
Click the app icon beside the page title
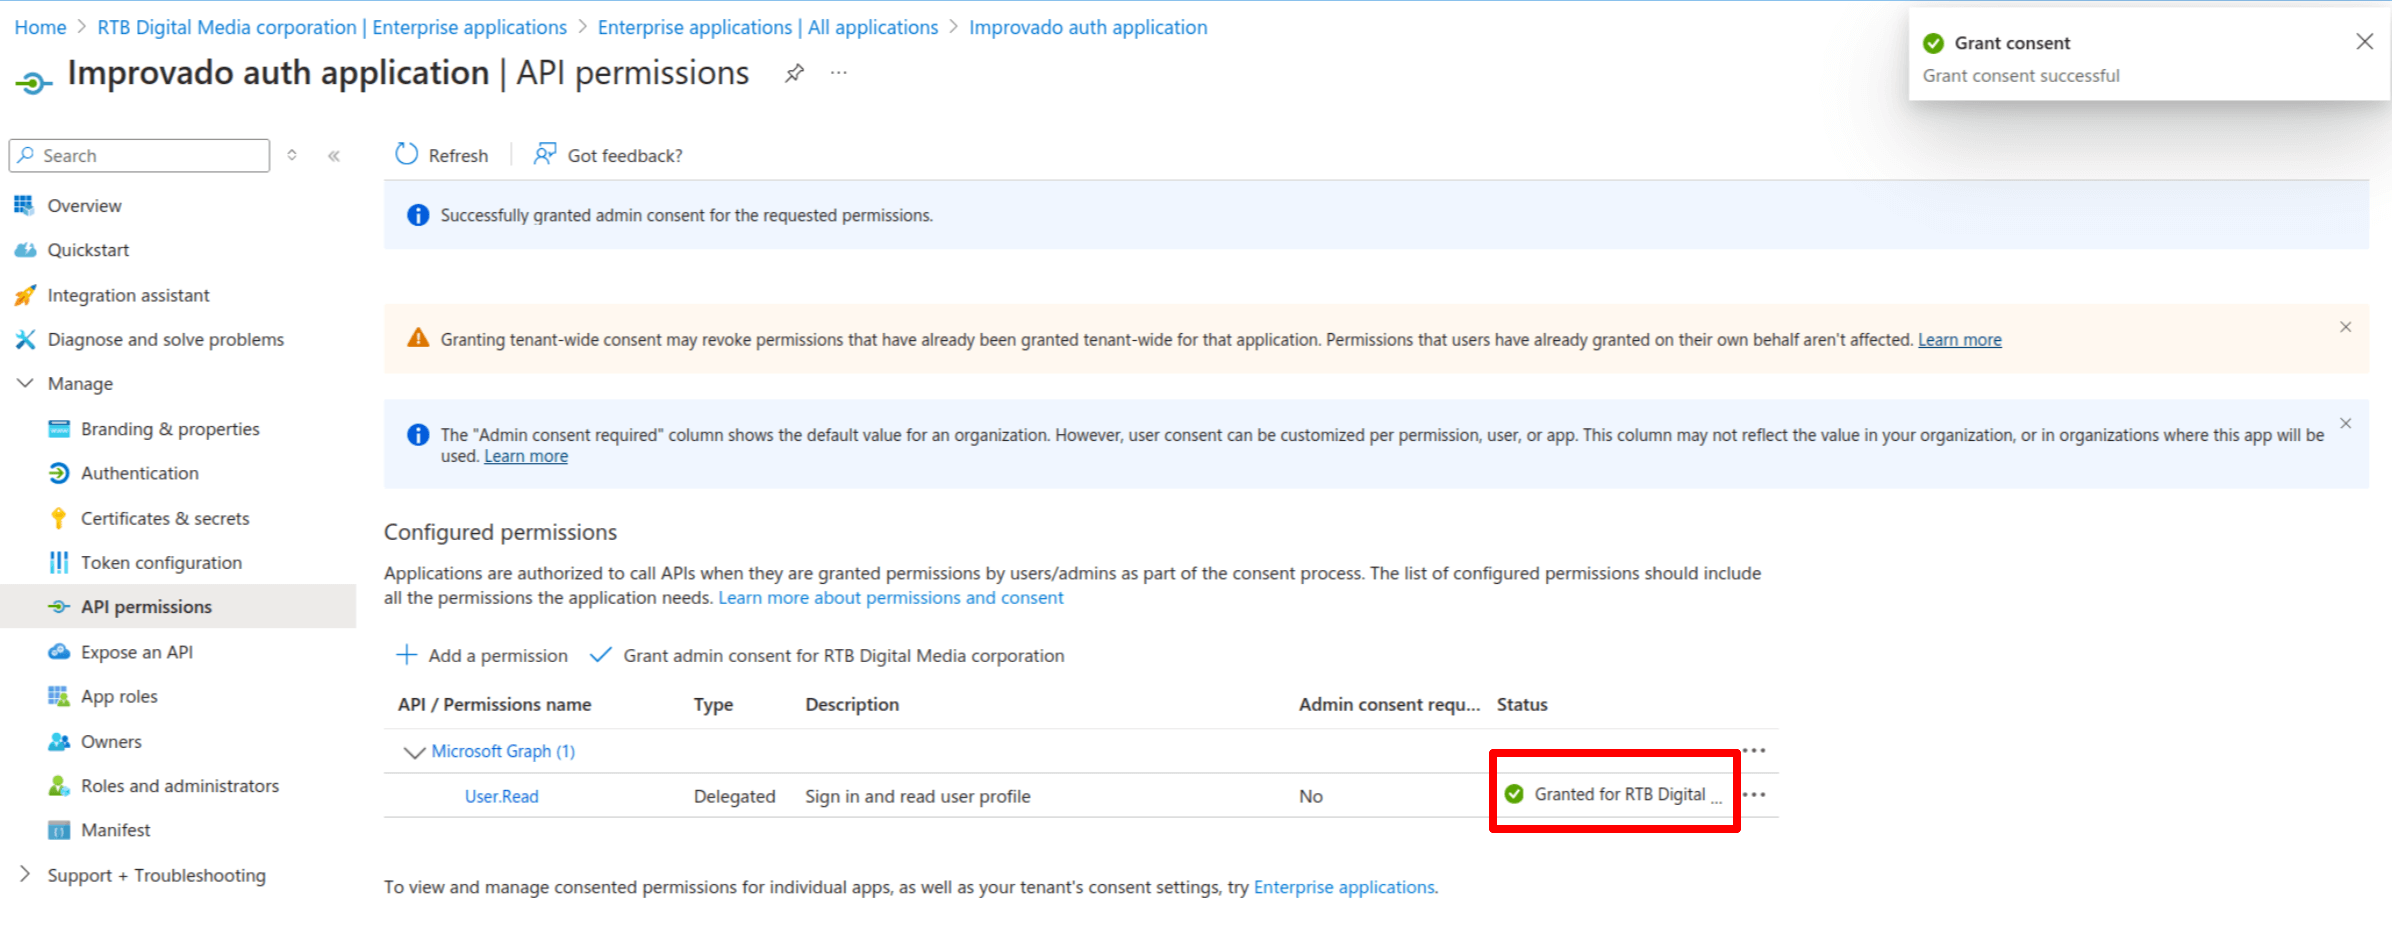click(33, 82)
